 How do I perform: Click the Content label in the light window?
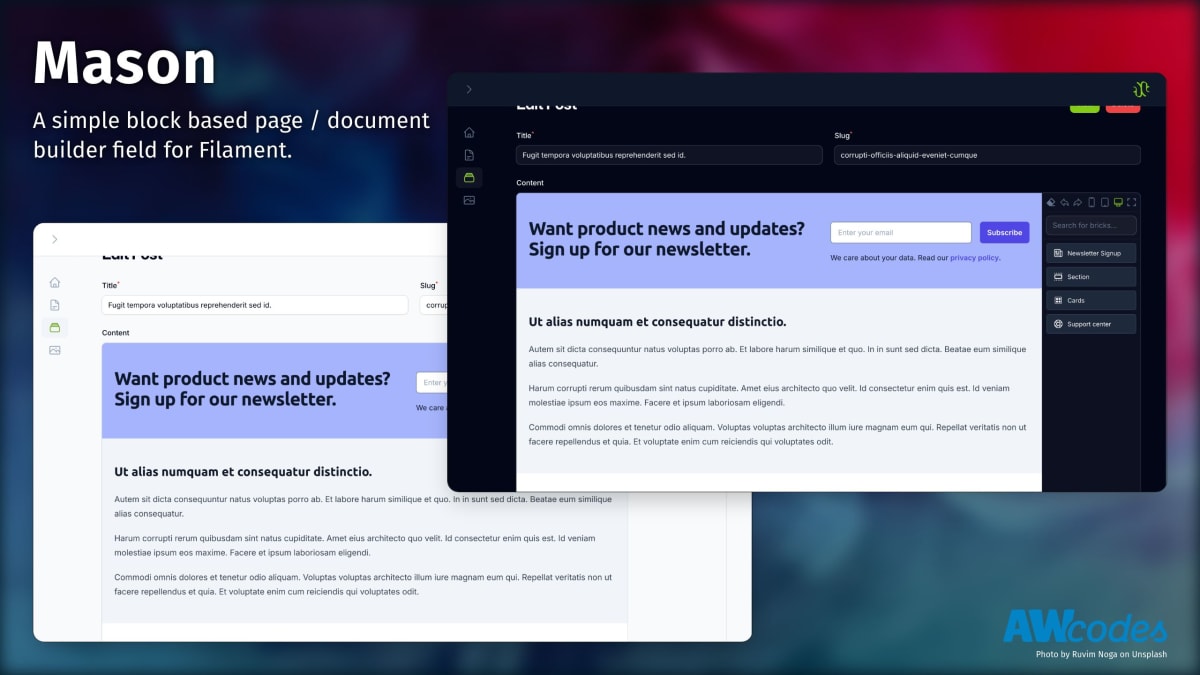pyautogui.click(x=116, y=333)
